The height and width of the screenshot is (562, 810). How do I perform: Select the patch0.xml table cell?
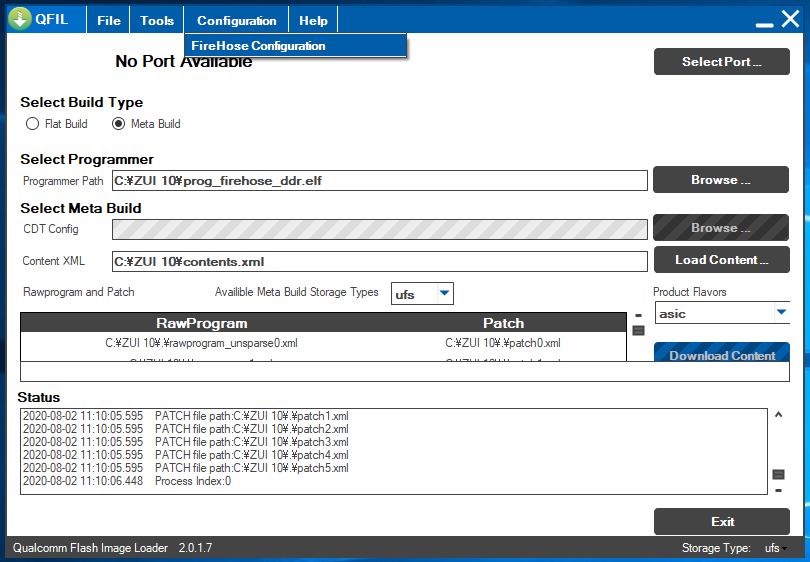(x=503, y=343)
